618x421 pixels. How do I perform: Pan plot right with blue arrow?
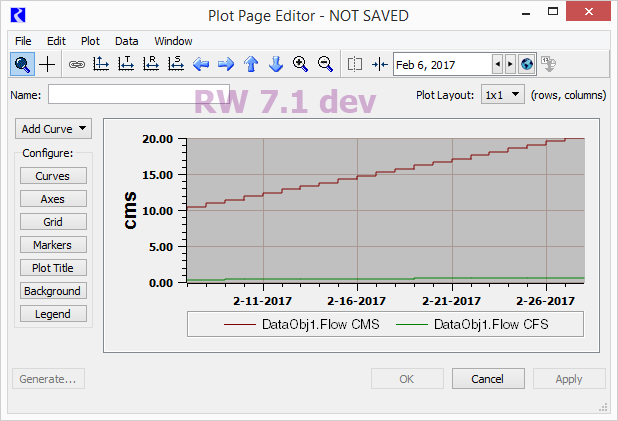tap(226, 64)
